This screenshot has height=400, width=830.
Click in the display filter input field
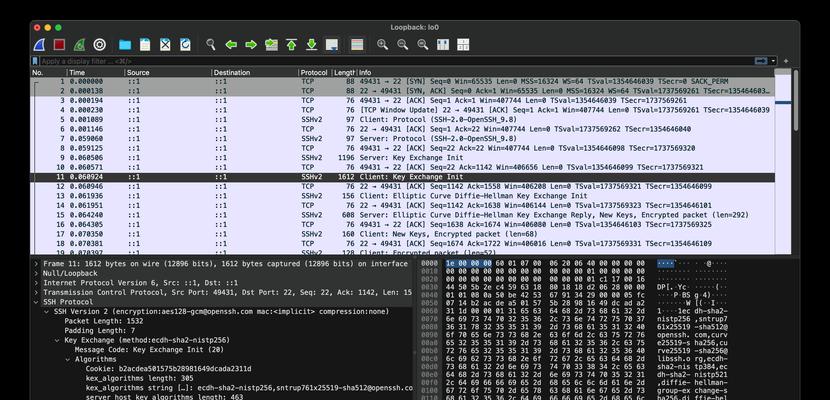tap(396, 61)
